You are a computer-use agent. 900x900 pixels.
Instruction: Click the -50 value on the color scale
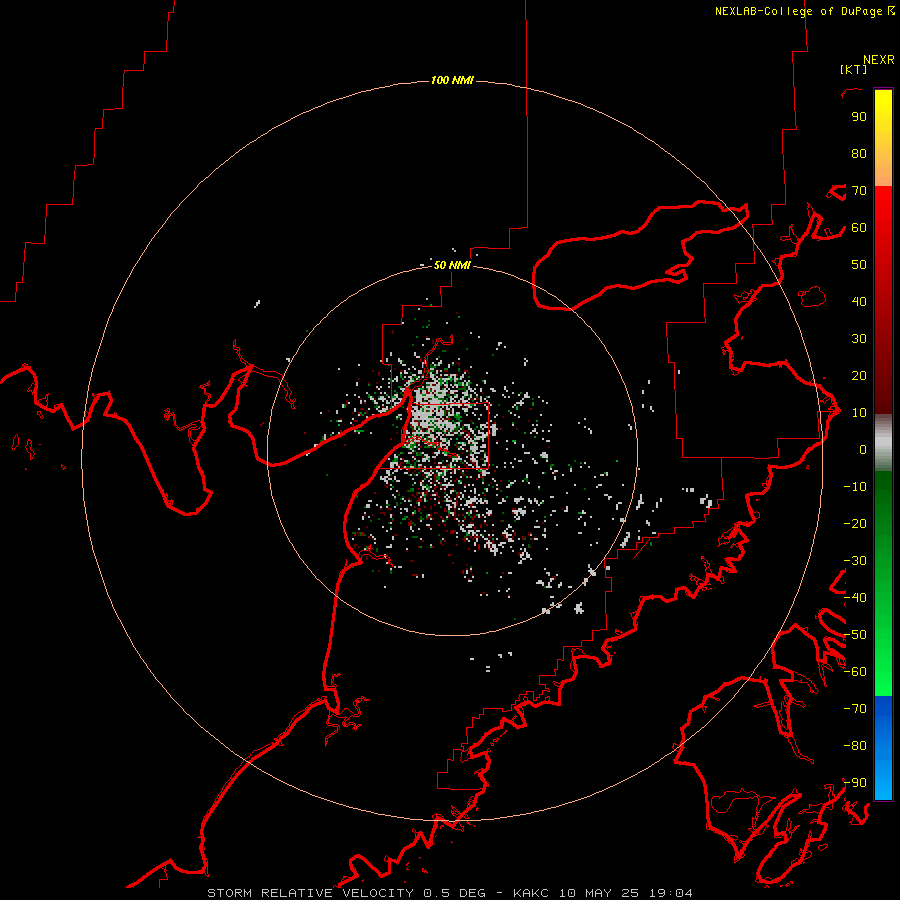[x=855, y=635]
